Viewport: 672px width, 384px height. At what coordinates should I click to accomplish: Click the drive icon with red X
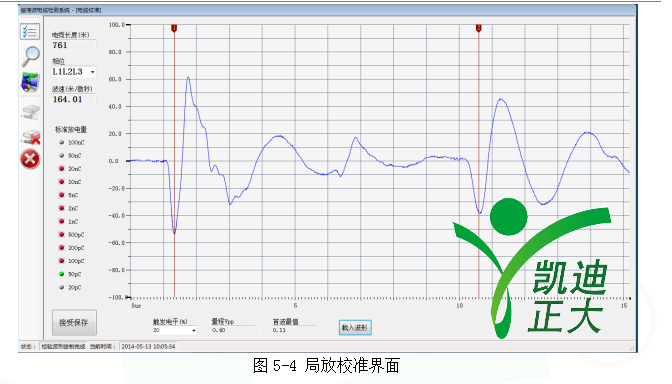[30, 137]
